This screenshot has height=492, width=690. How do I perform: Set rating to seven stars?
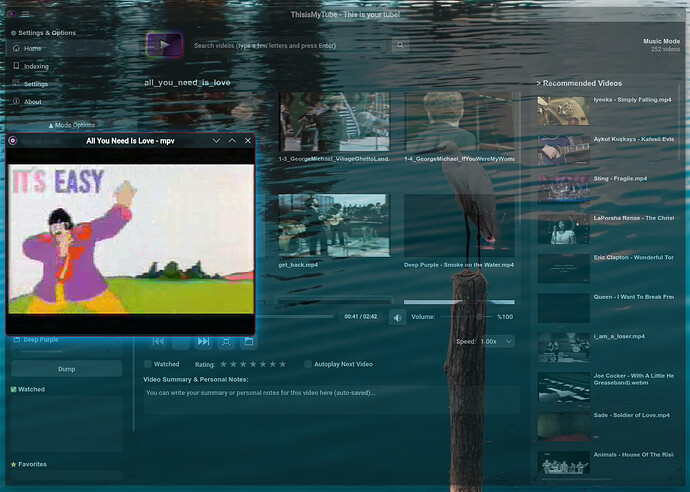(283, 364)
